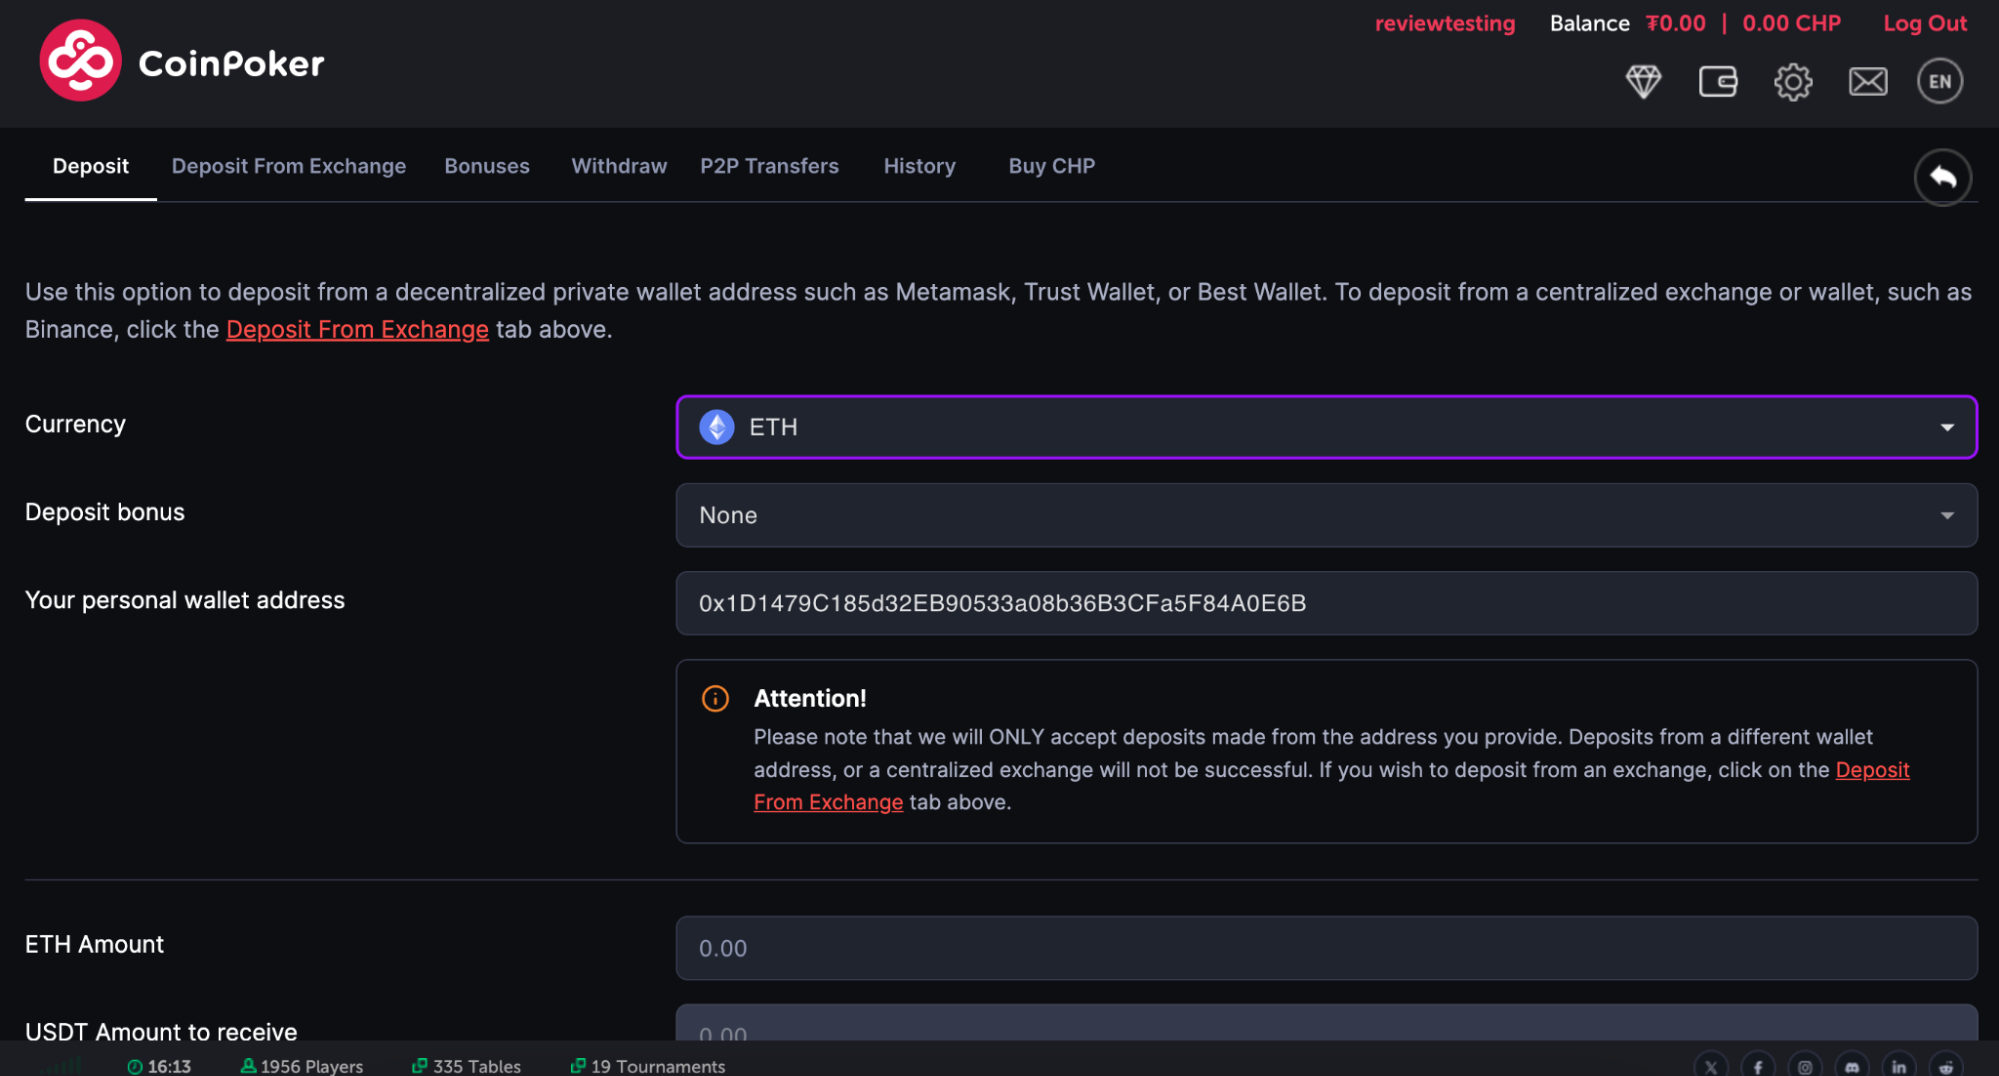Follow Deposit From Exchange link in Attention box
This screenshot has width=1999, height=1076.
[1831, 786]
